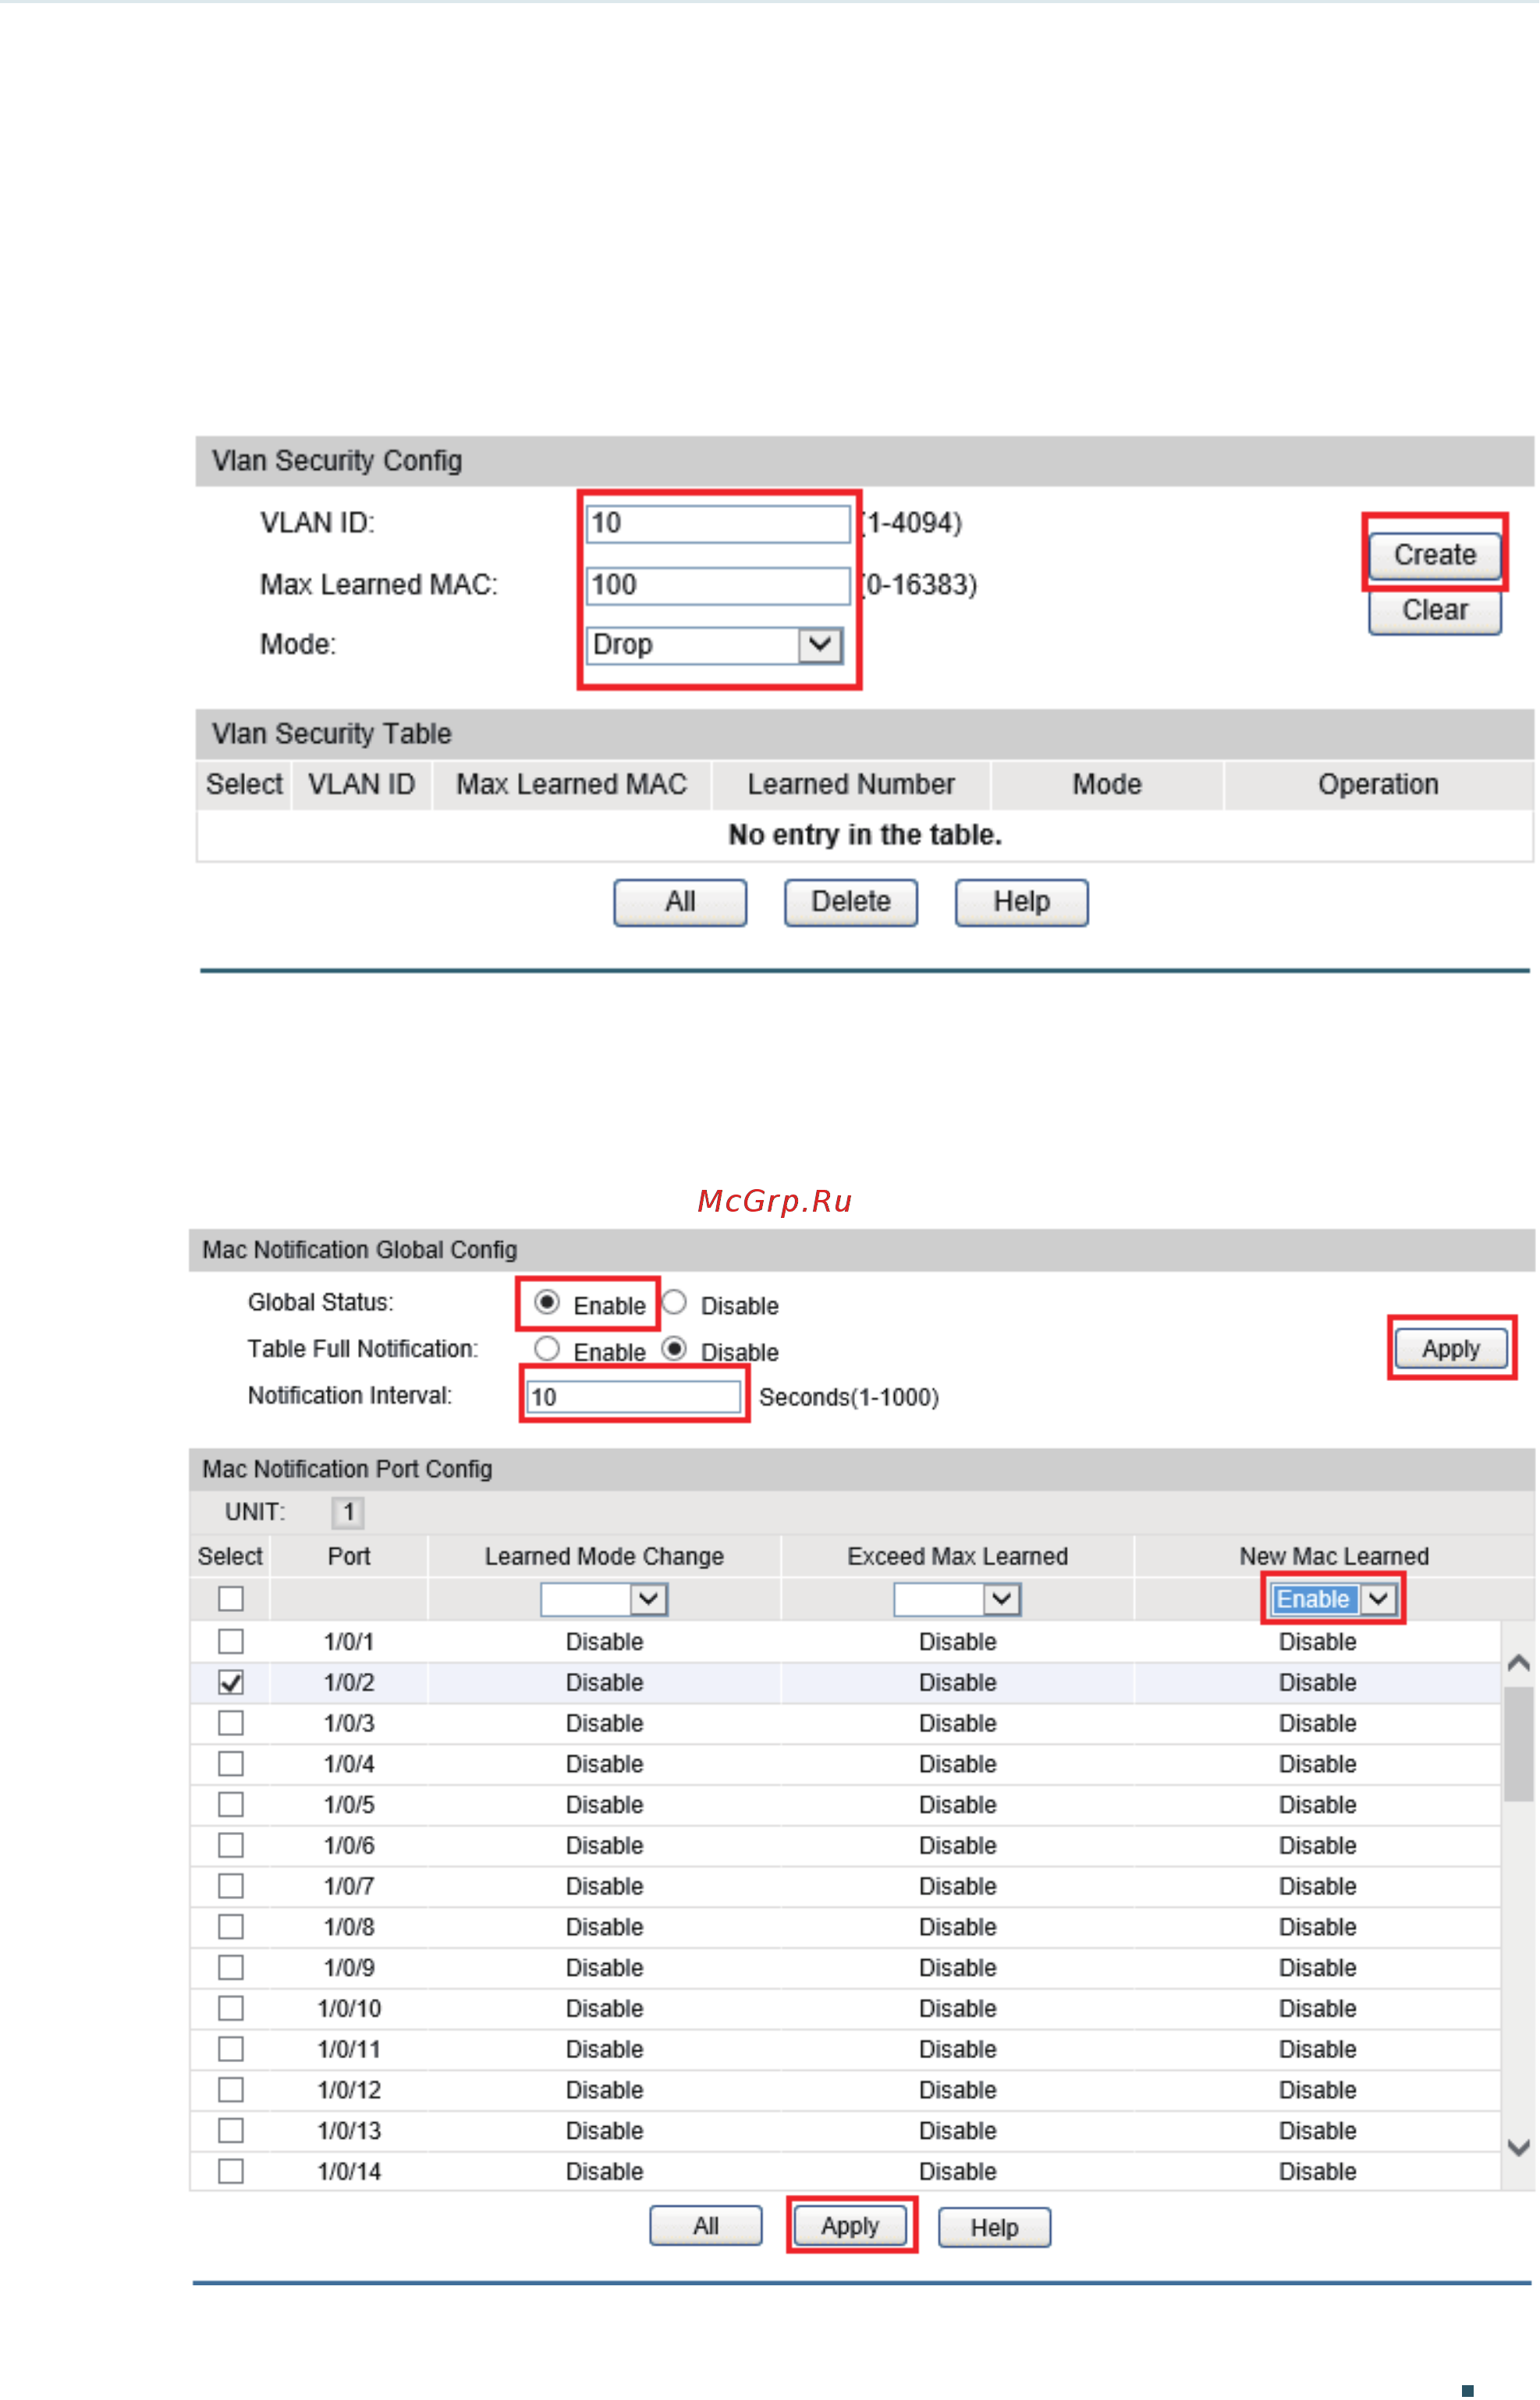Check the box for port 1/0/13

(x=231, y=2131)
